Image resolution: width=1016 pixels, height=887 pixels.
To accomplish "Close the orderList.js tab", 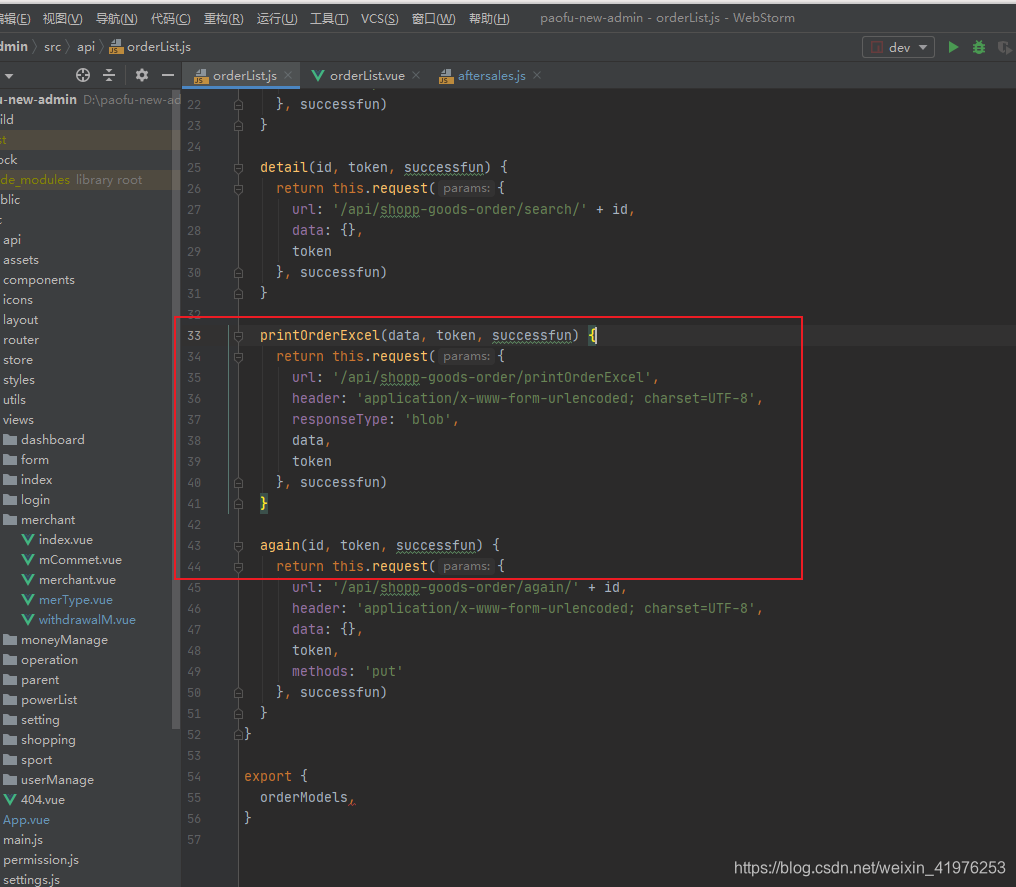I will click(288, 75).
